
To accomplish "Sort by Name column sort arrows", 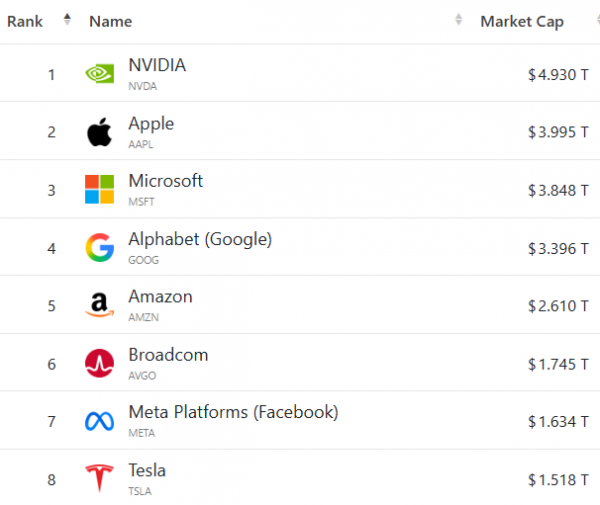I will 458,20.
